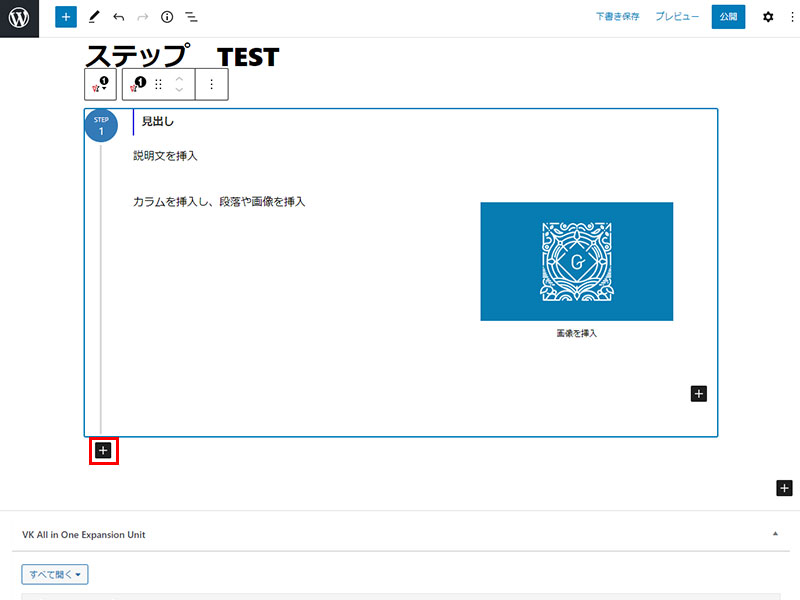Open the blue block inserter in top toolbar
Viewport: 800px width, 600px height.
65,17
